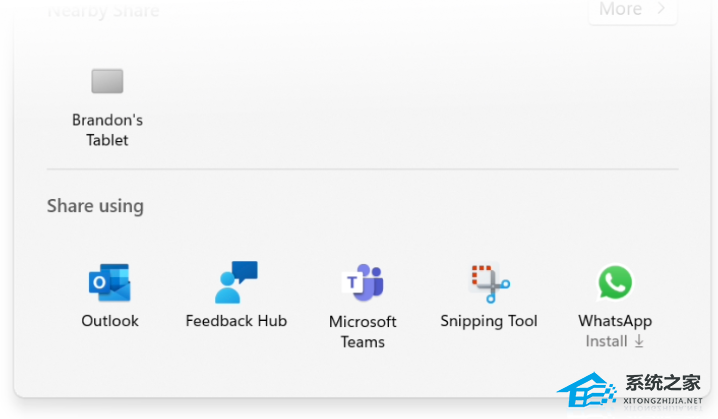The width and height of the screenshot is (718, 419).
Task: Click the download arrow beside Install
Action: [x=639, y=342]
